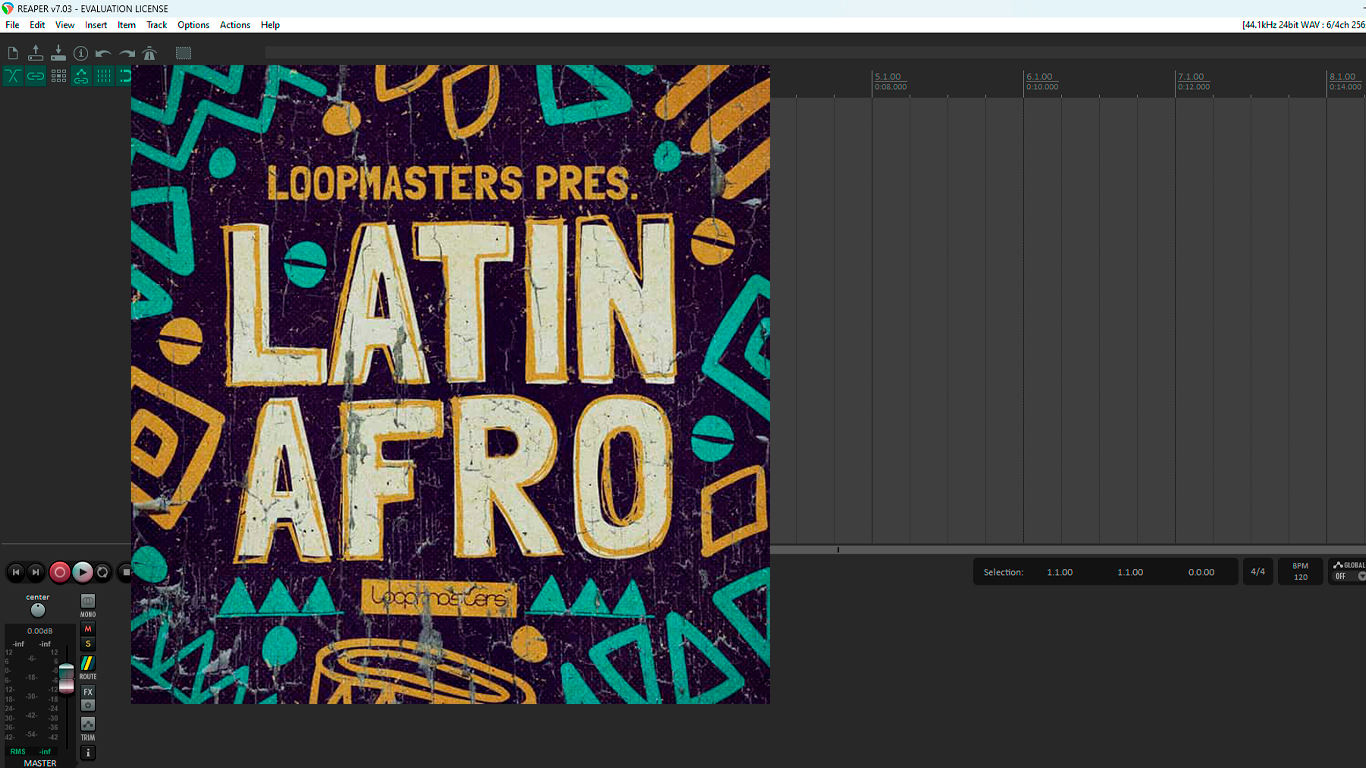Open master track FX chain
Screen dimensions: 1366x768
pos(88,692)
